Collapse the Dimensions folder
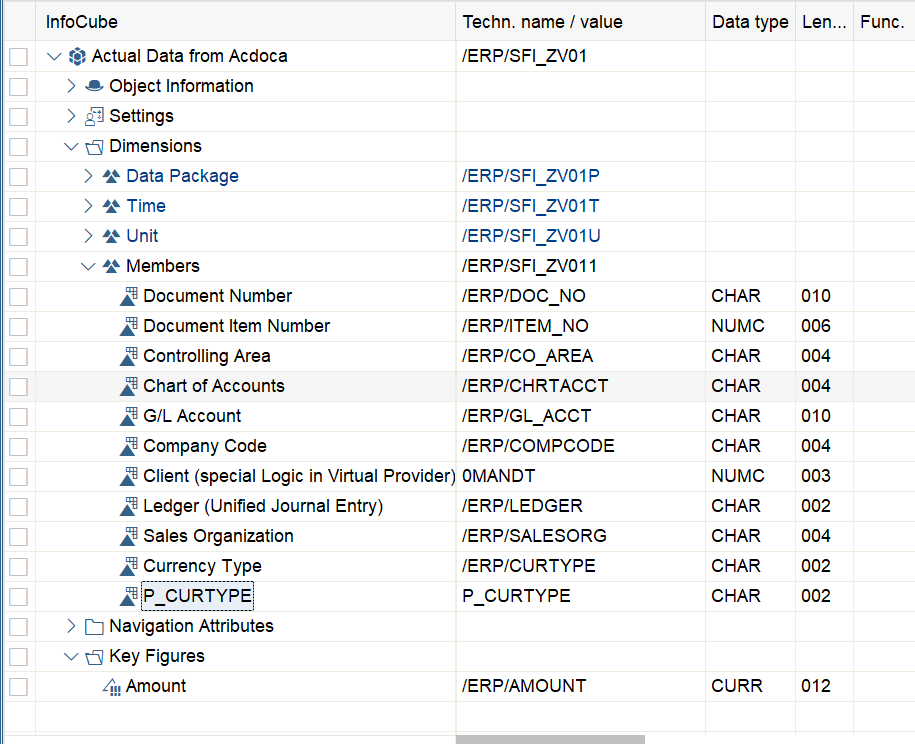Viewport: 915px width, 744px height. [71, 146]
